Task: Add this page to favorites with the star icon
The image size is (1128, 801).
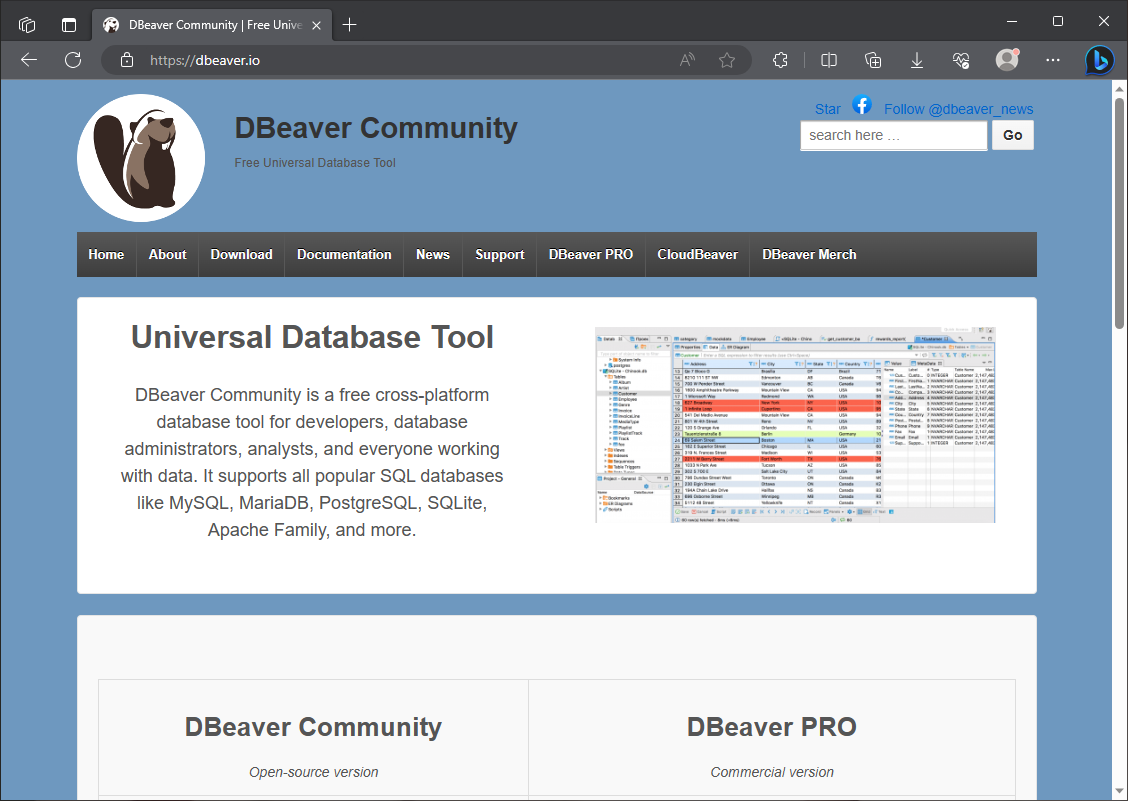Action: pos(727,60)
